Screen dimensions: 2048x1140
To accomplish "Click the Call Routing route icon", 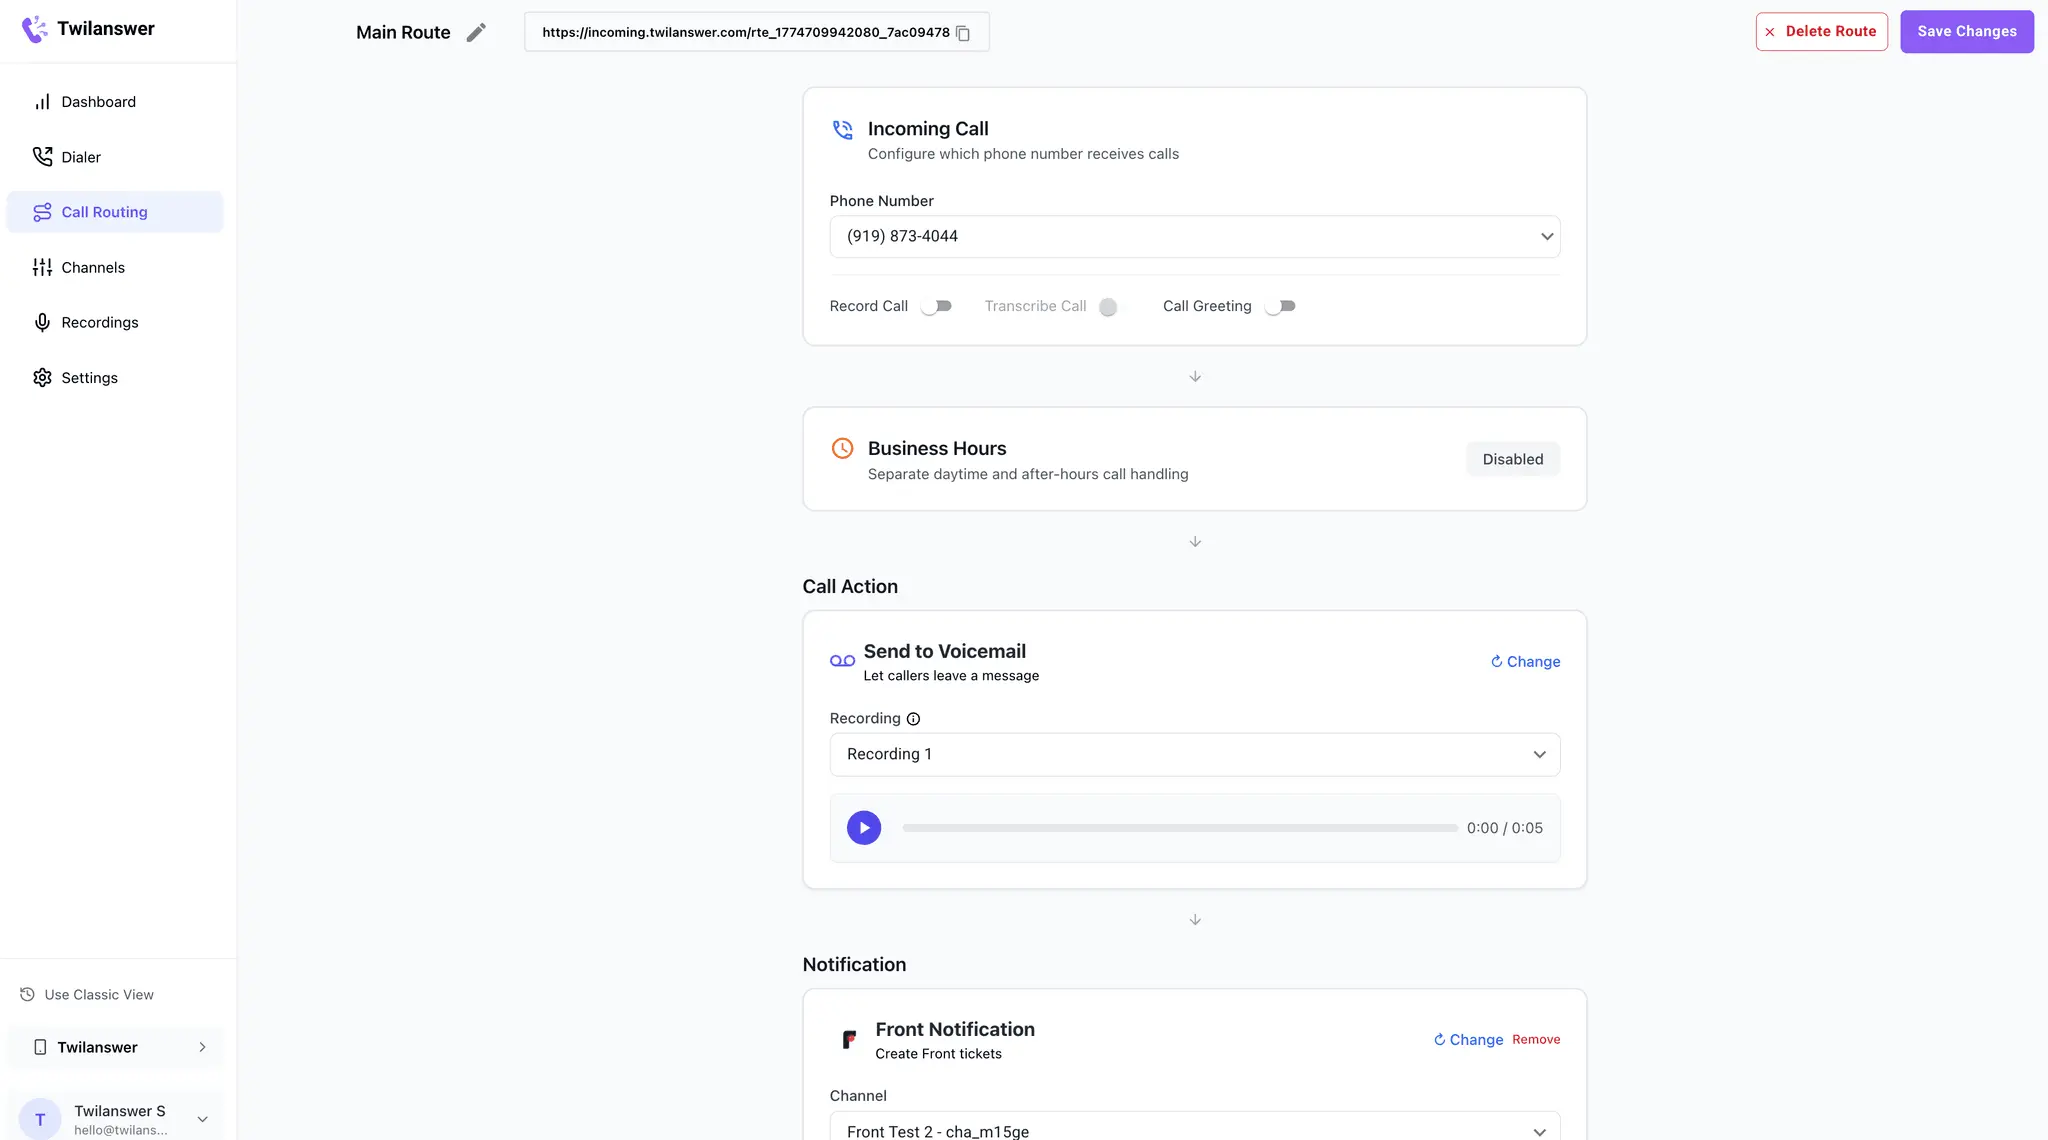I will [x=42, y=212].
